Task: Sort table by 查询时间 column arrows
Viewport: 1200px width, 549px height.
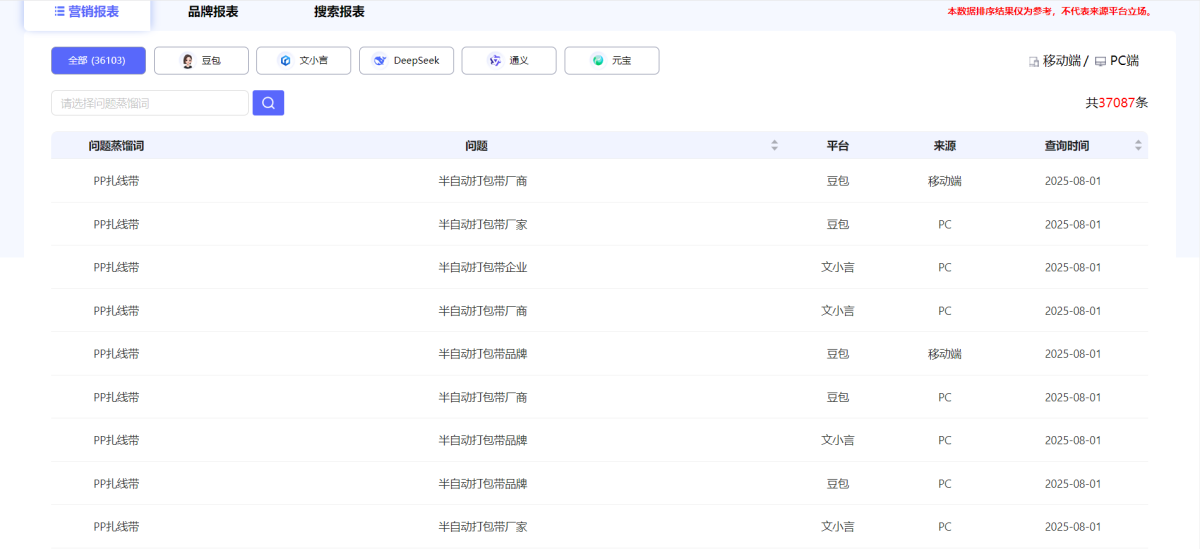Action: [1138, 146]
